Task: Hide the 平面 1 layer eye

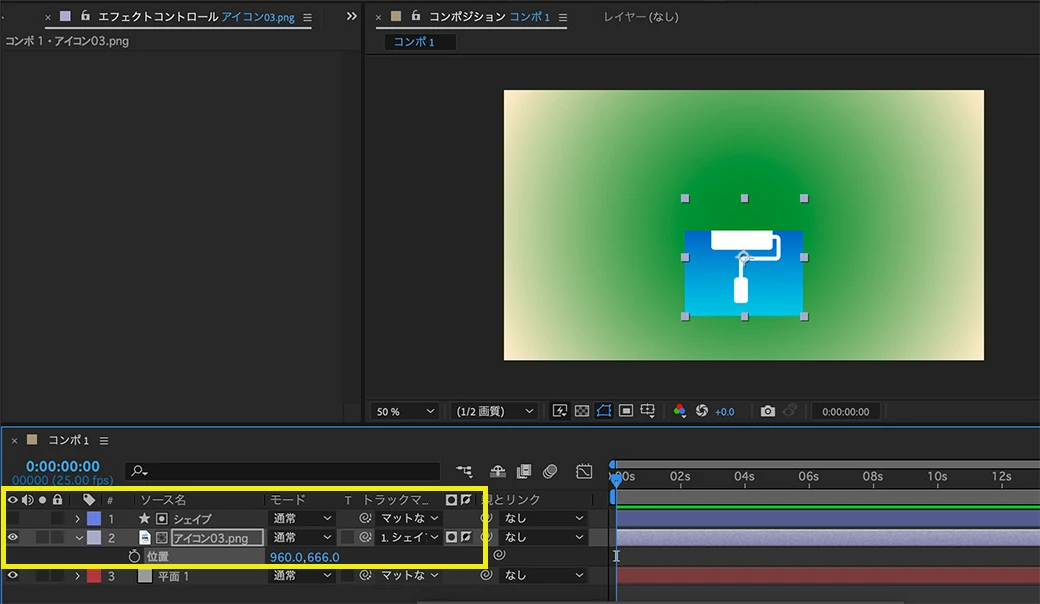Action: (13, 575)
